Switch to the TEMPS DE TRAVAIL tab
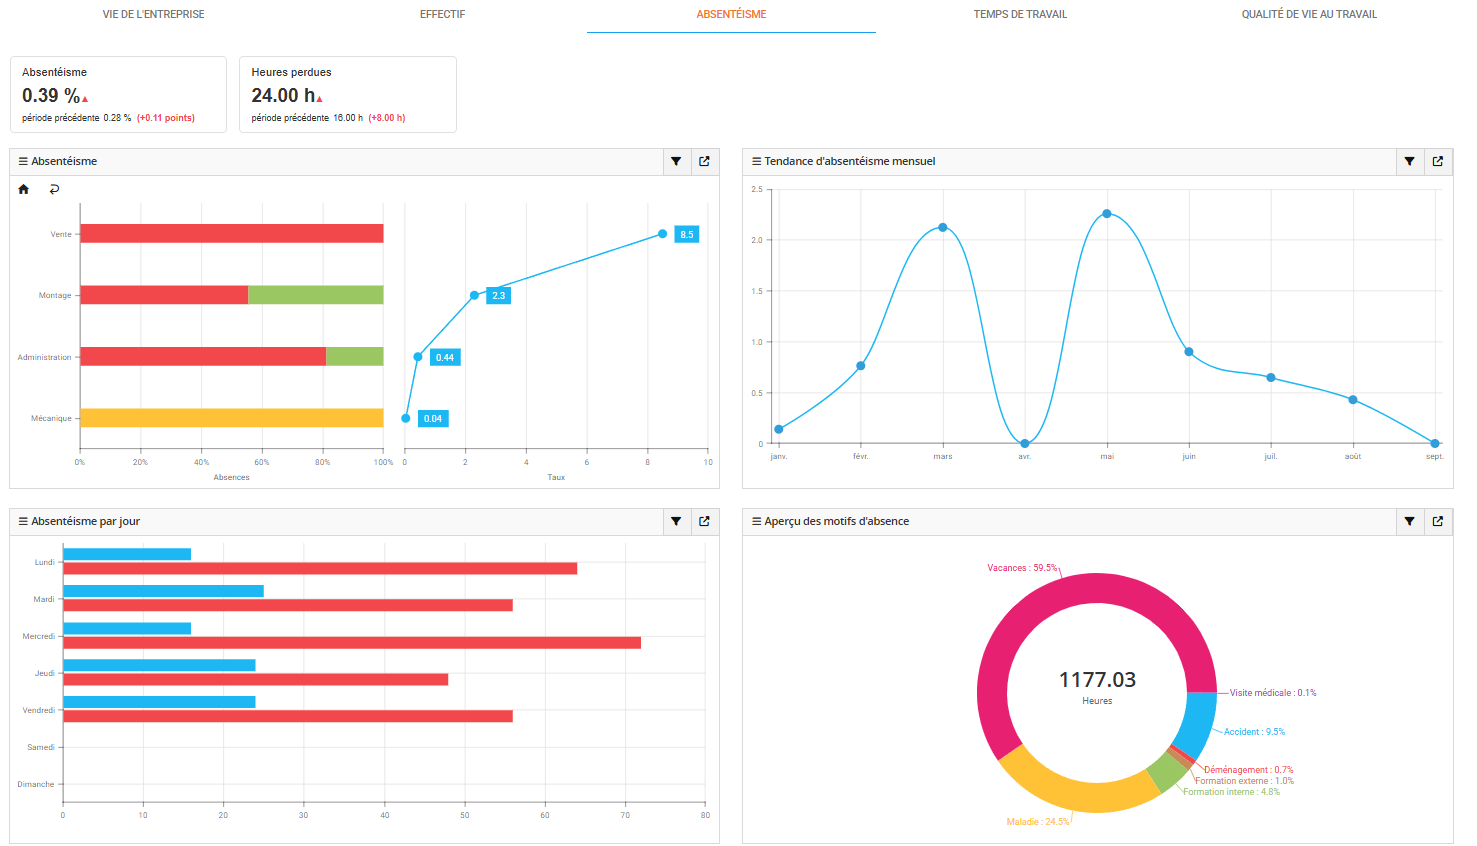 1020,14
